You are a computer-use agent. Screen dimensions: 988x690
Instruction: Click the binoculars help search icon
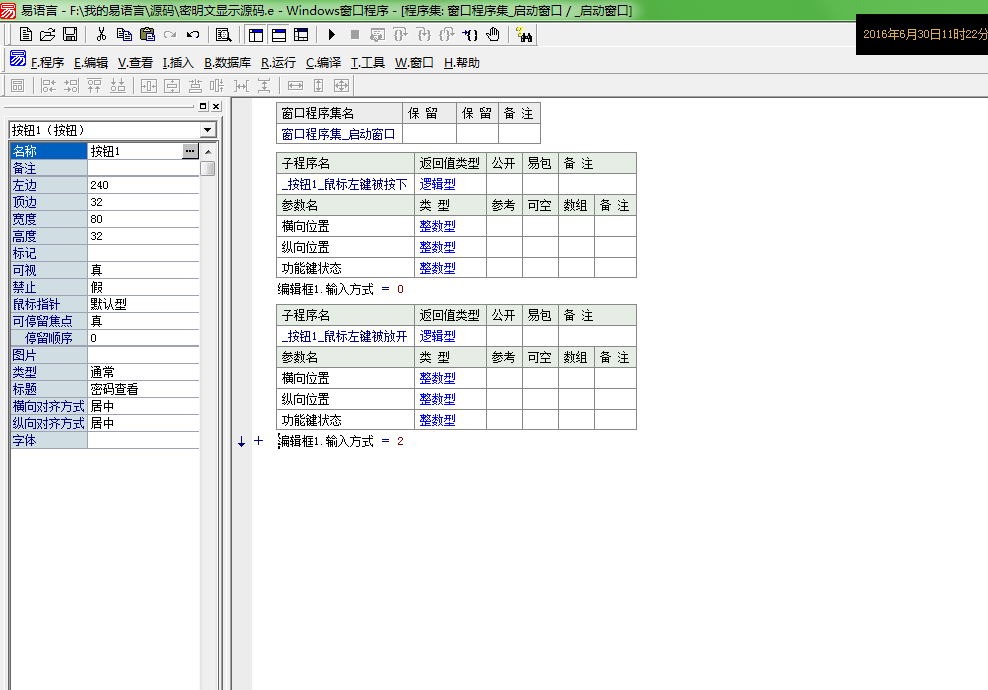point(525,35)
